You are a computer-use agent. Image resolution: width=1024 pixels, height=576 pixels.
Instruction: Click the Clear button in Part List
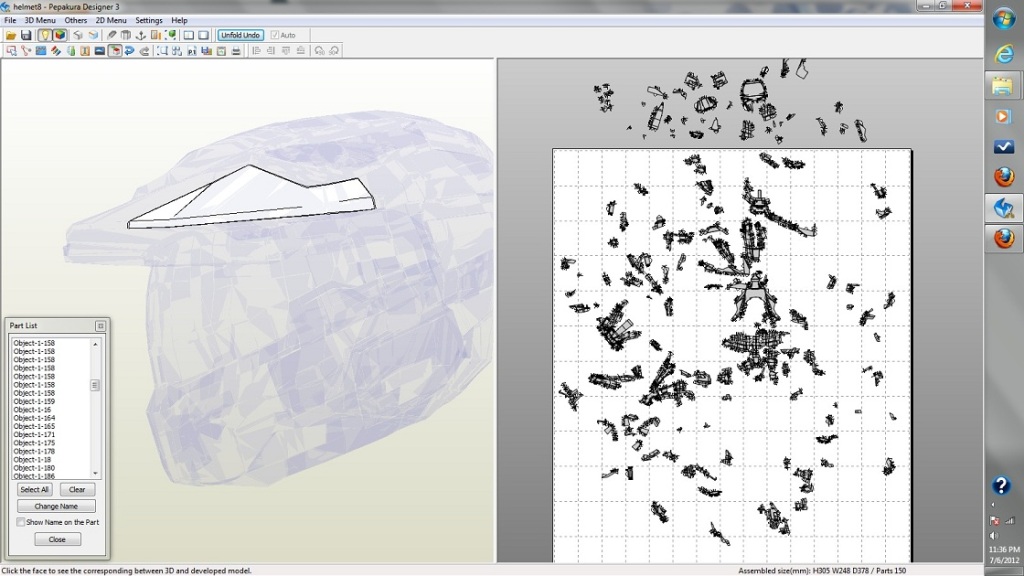point(77,489)
